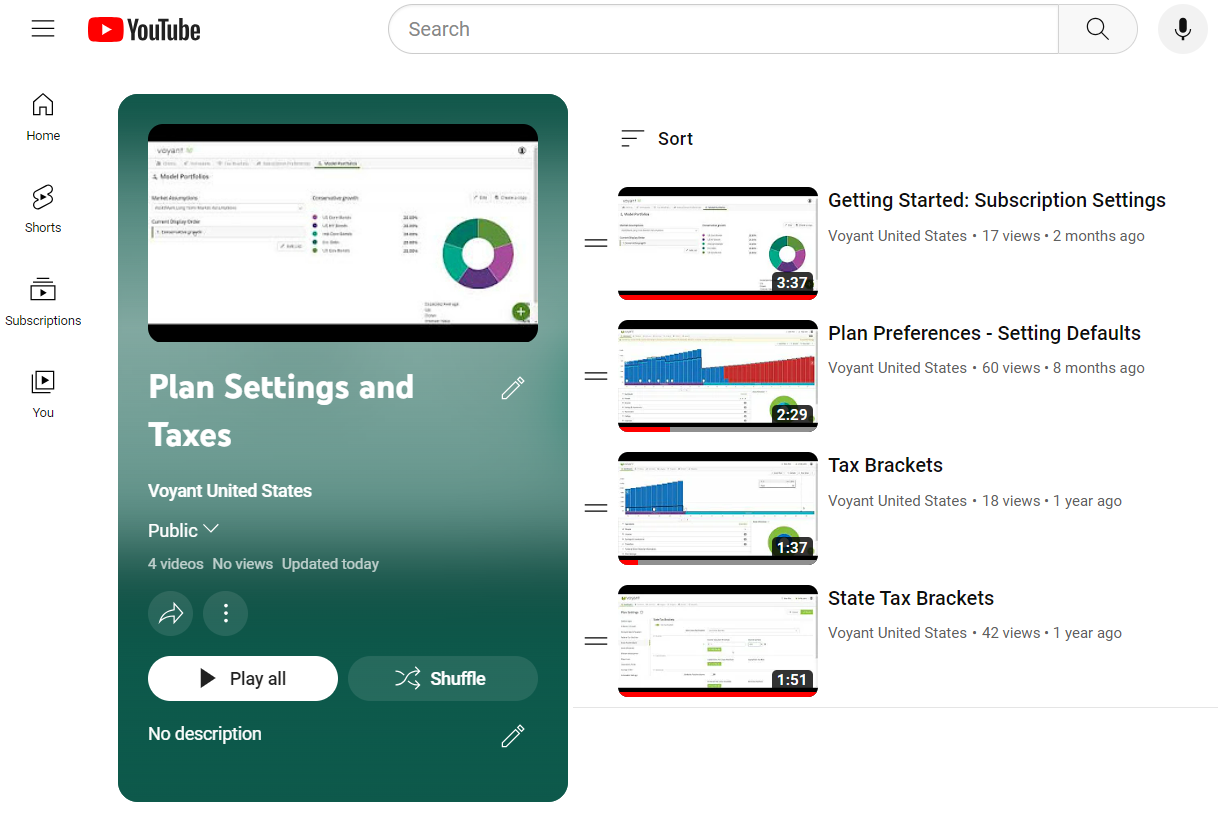The width and height of the screenshot is (1218, 818).
Task: Open Home in the sidebar
Action: 43,117
